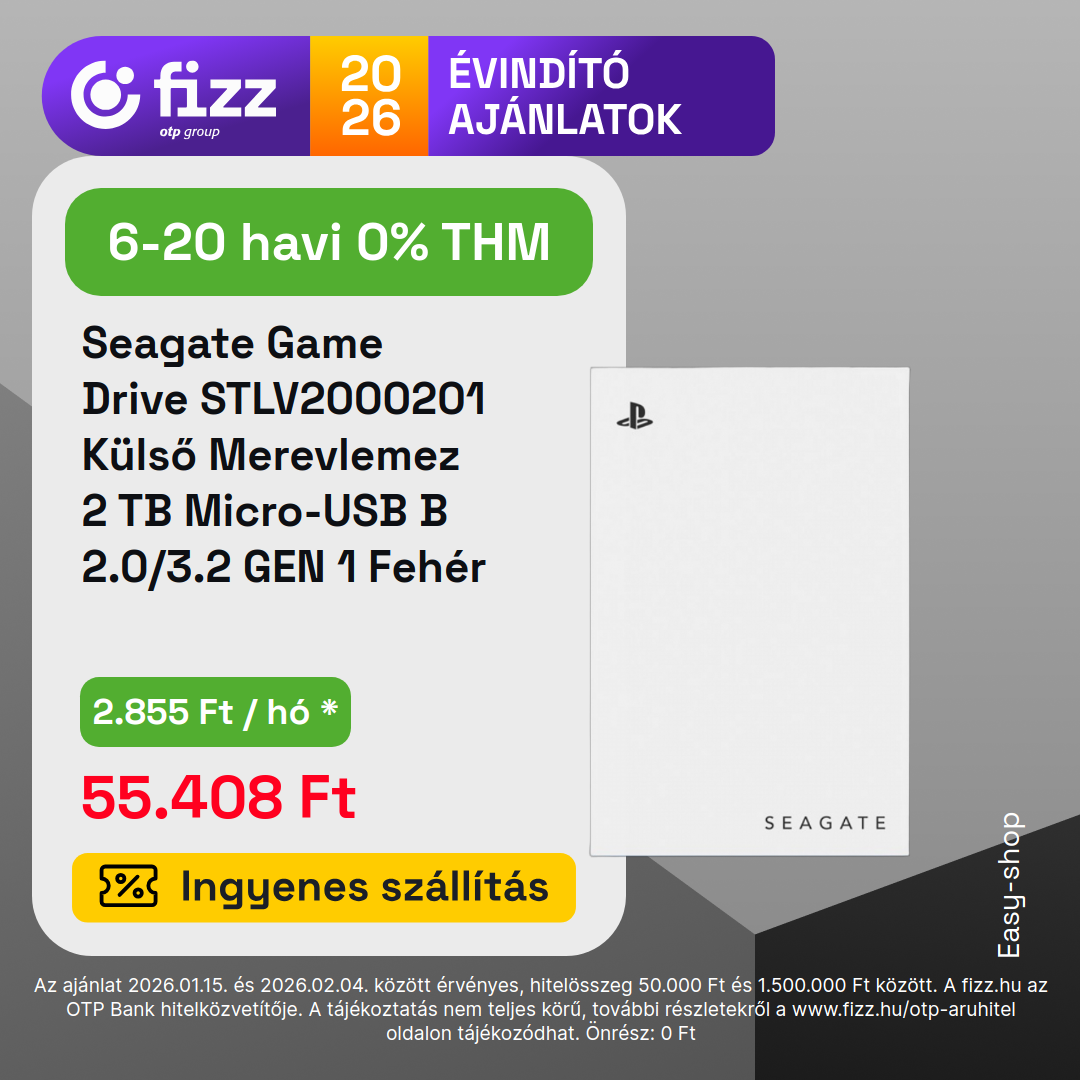Viewport: 1080px width, 1080px height.
Task: Click the white external drive product image
Action: tap(749, 610)
